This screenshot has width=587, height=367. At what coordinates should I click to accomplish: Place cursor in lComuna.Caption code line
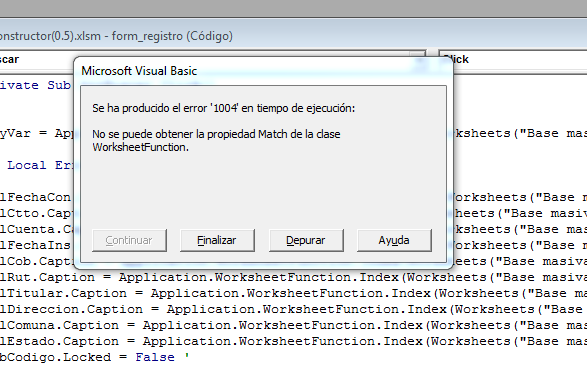click(294, 325)
